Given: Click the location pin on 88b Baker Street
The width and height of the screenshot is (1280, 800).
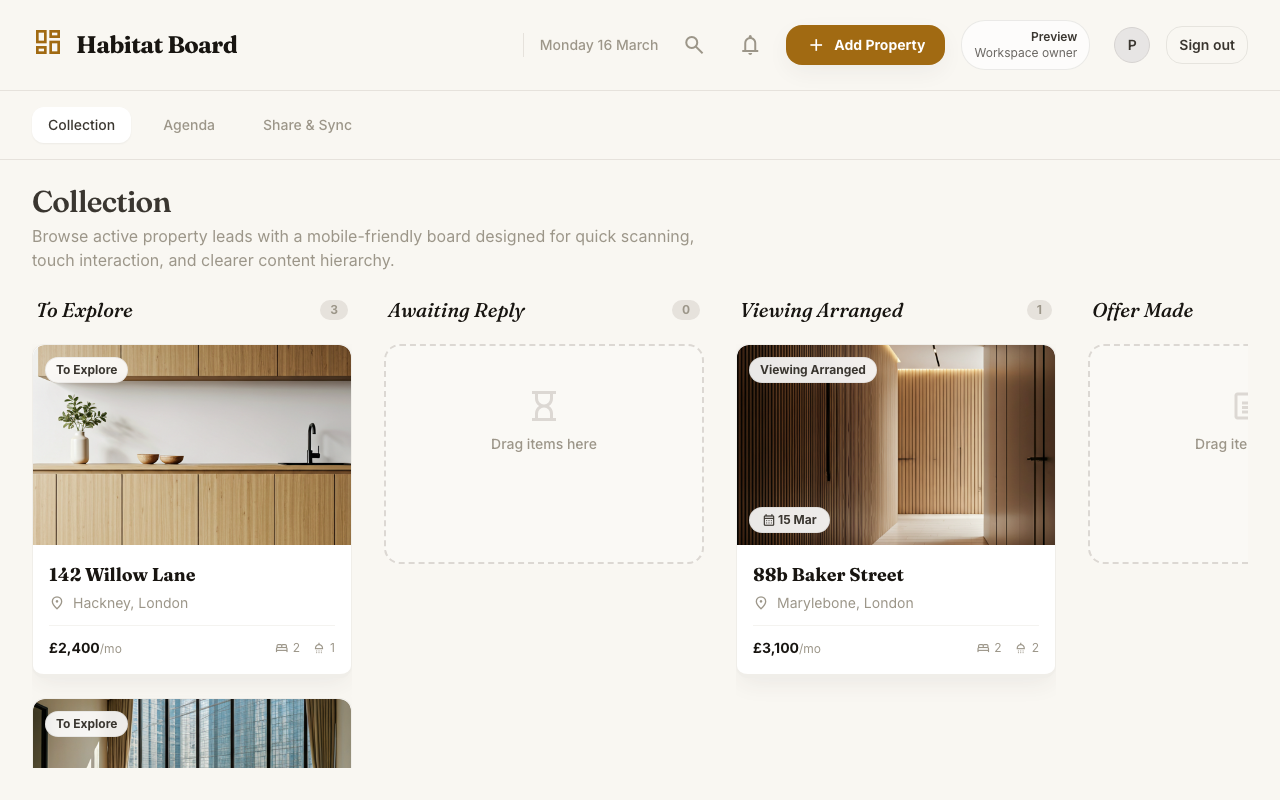Looking at the screenshot, I should point(761,603).
